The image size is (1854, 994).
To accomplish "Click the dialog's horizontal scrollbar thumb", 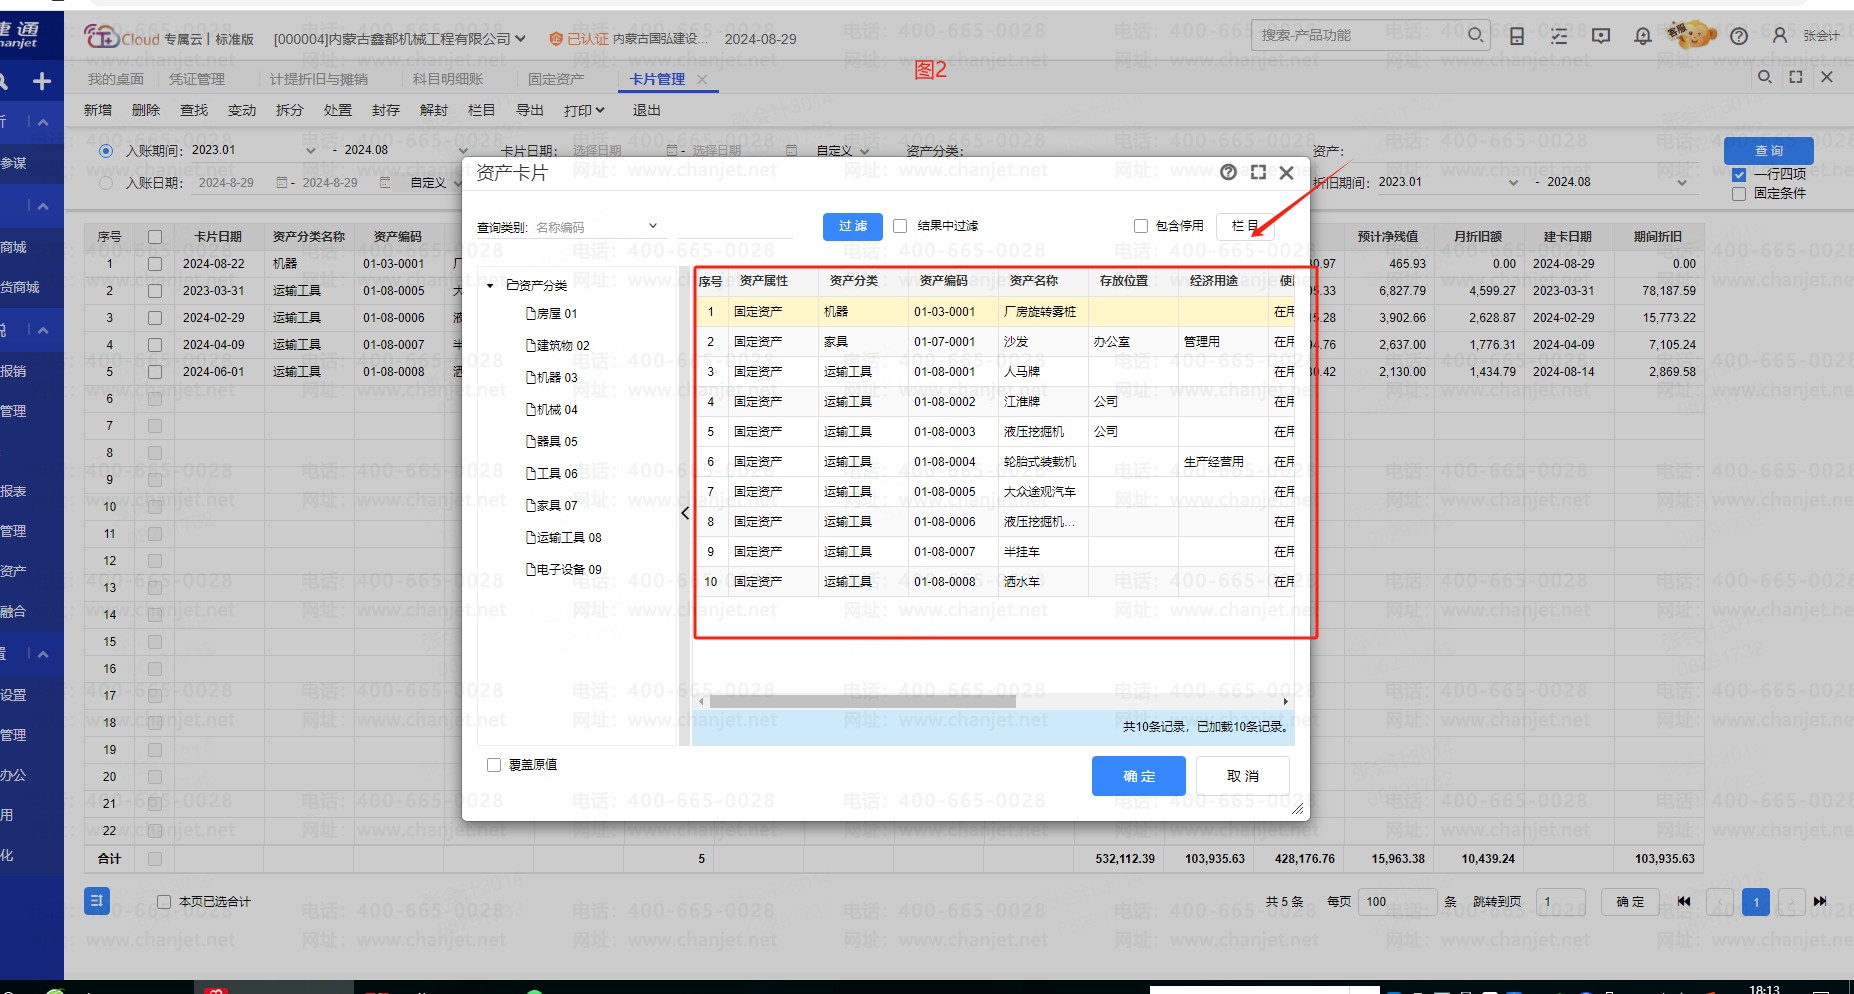I will [x=862, y=701].
